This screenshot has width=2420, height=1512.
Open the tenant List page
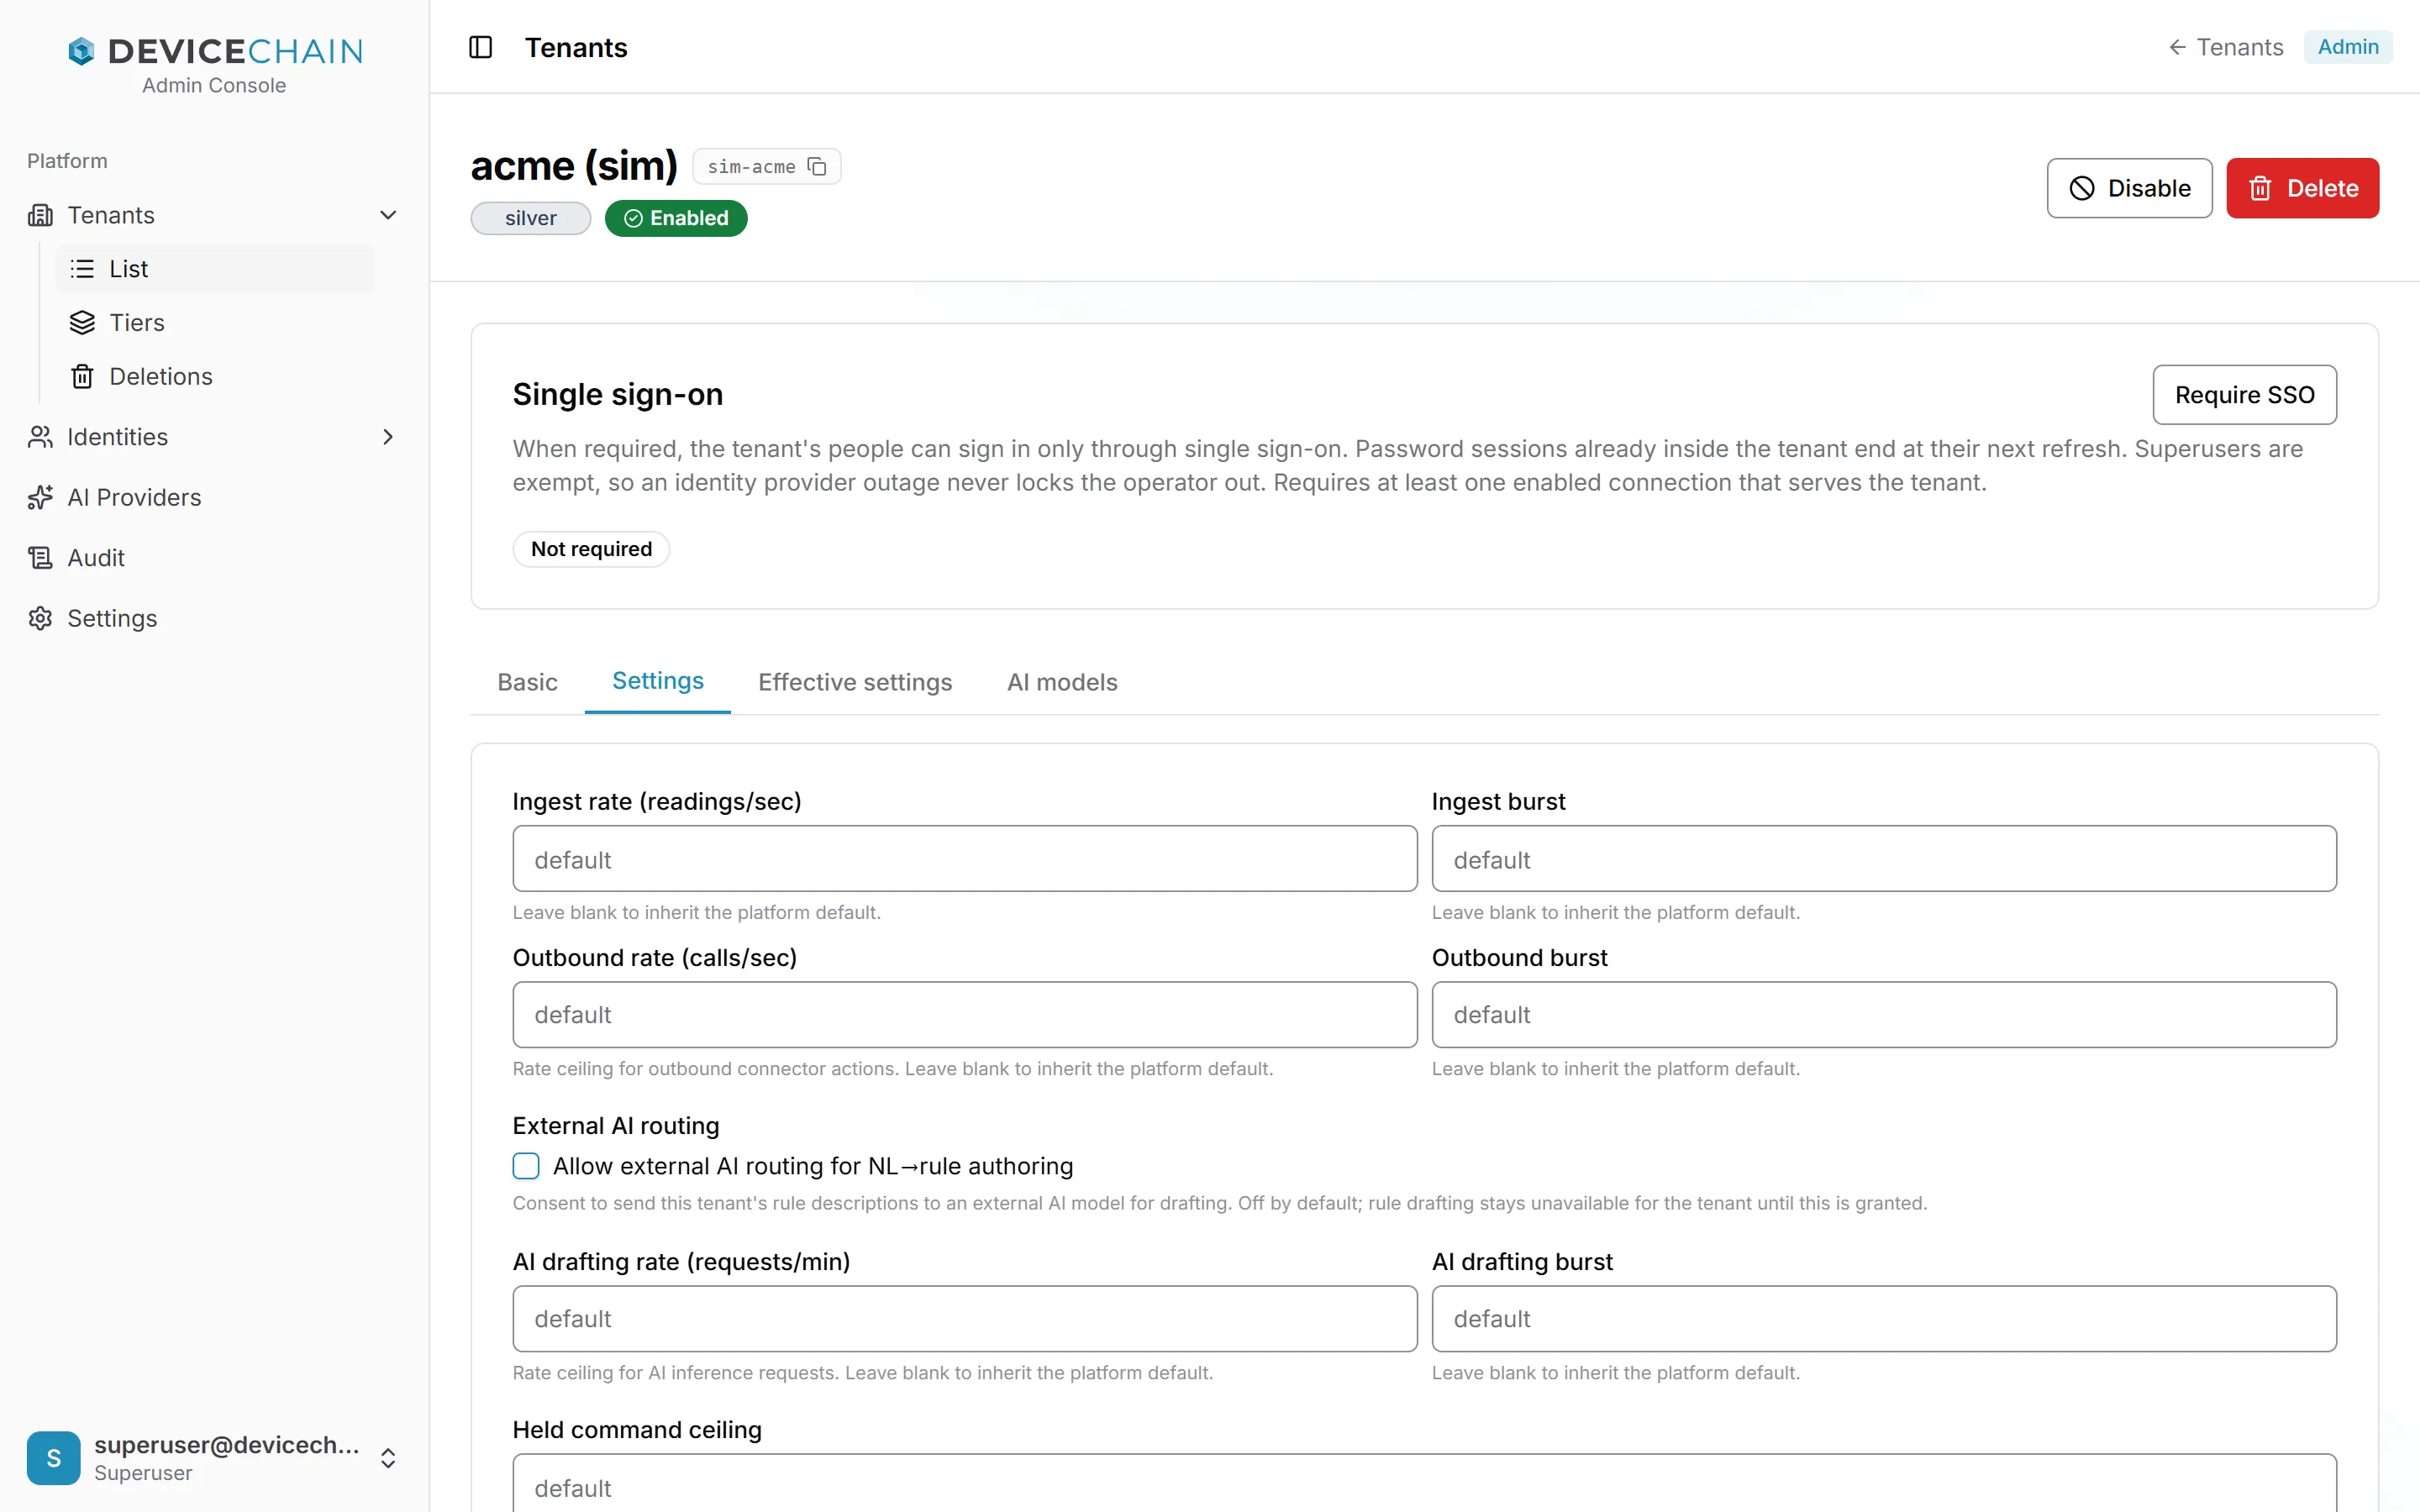coord(214,269)
